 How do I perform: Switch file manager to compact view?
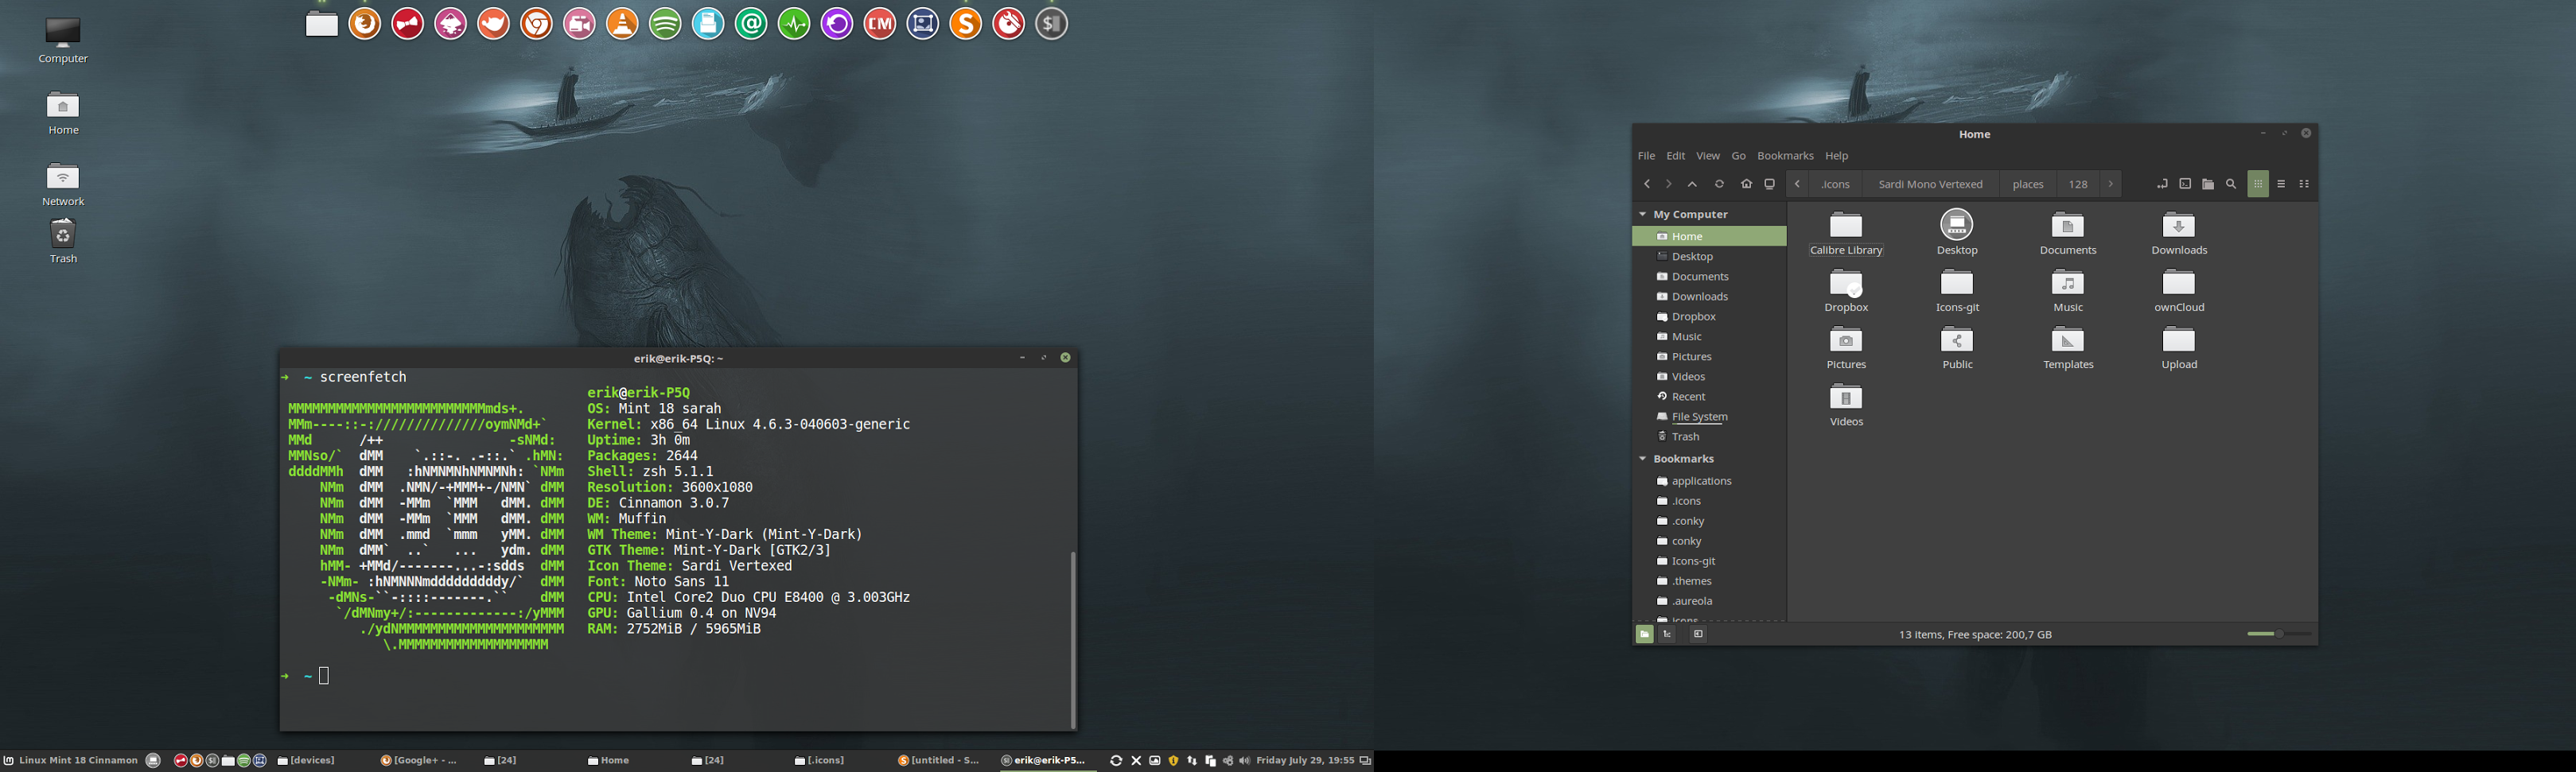click(2304, 184)
